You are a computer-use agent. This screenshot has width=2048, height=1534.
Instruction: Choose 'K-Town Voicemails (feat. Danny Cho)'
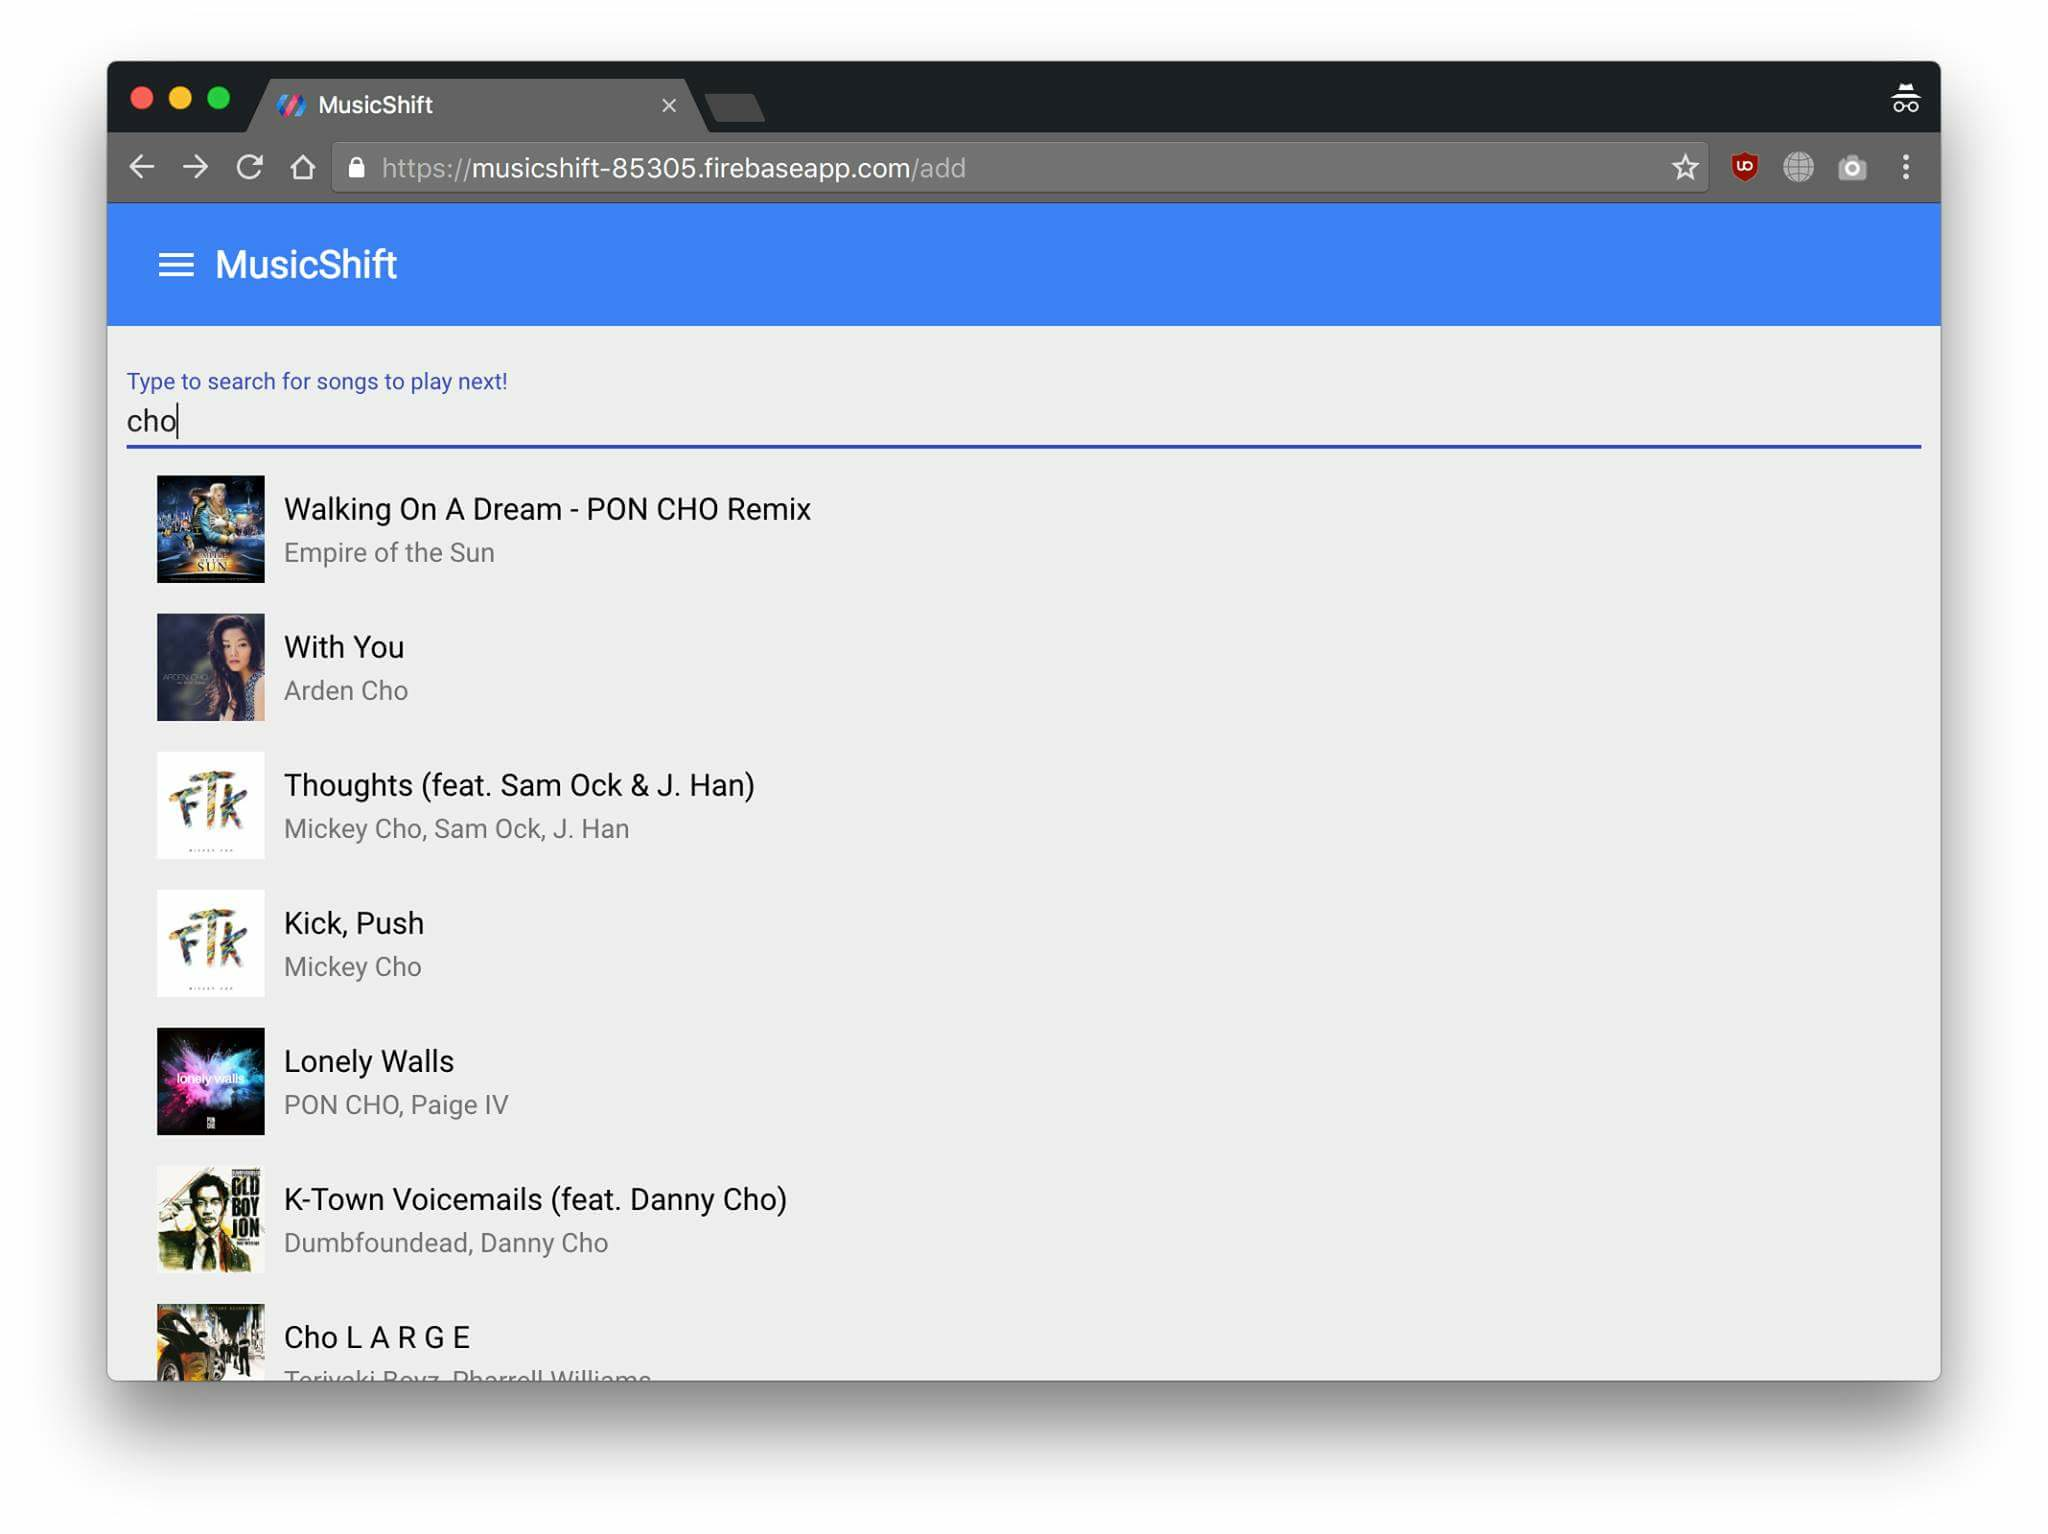(535, 1199)
